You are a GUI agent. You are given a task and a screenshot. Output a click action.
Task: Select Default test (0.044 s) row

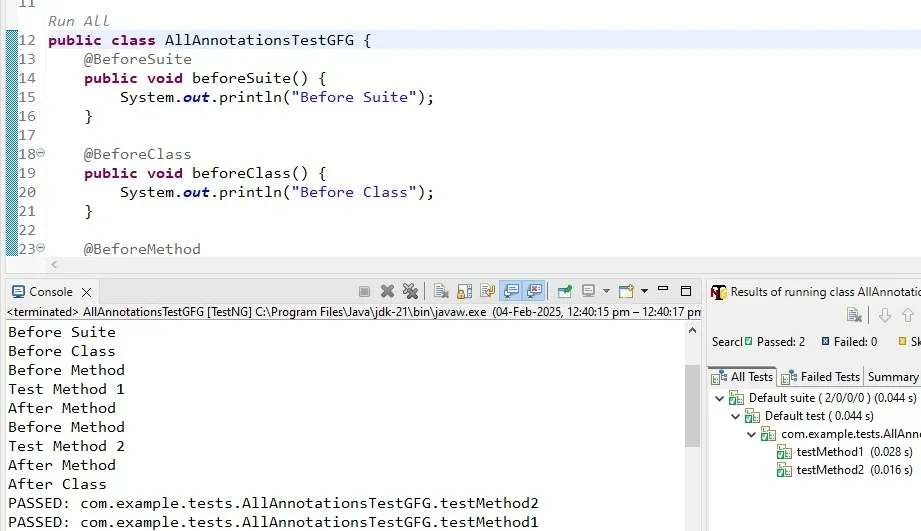[809, 416]
